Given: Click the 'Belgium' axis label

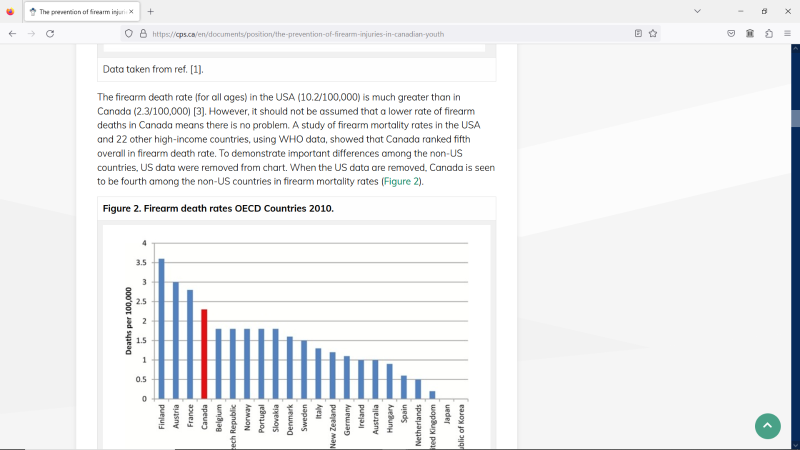Looking at the screenshot, I should [219, 418].
